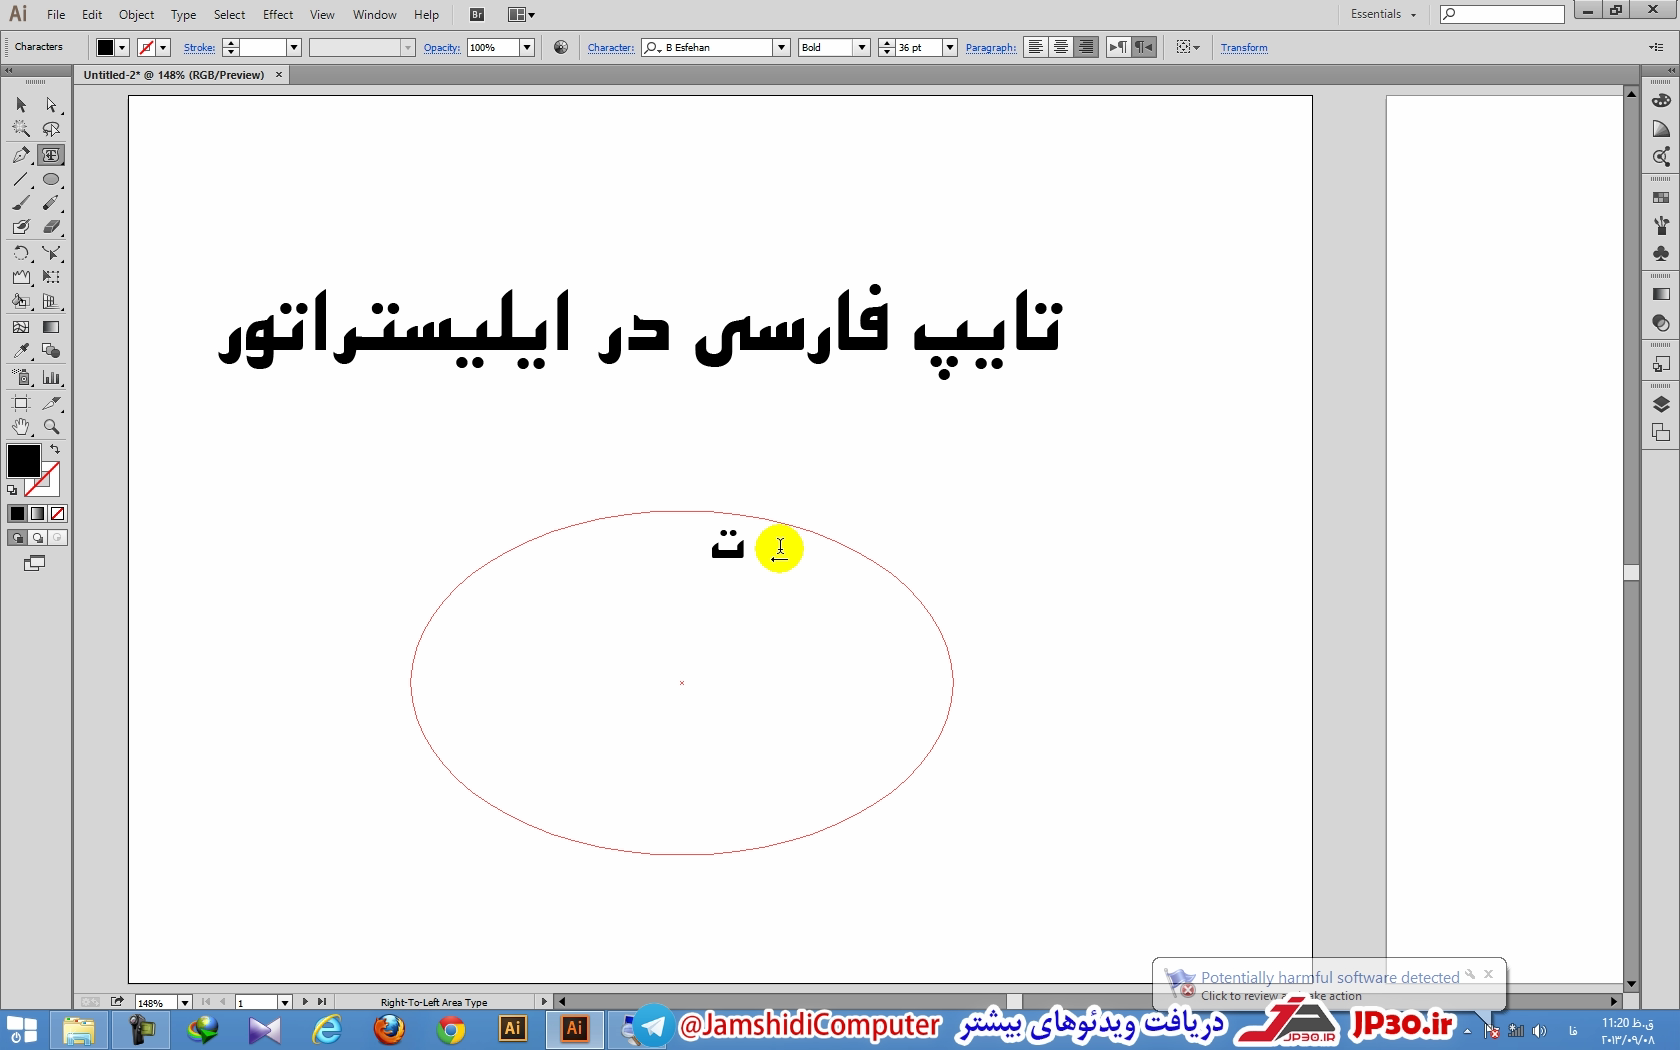Select the Artboard tool
The height and width of the screenshot is (1050, 1680).
coord(21,403)
